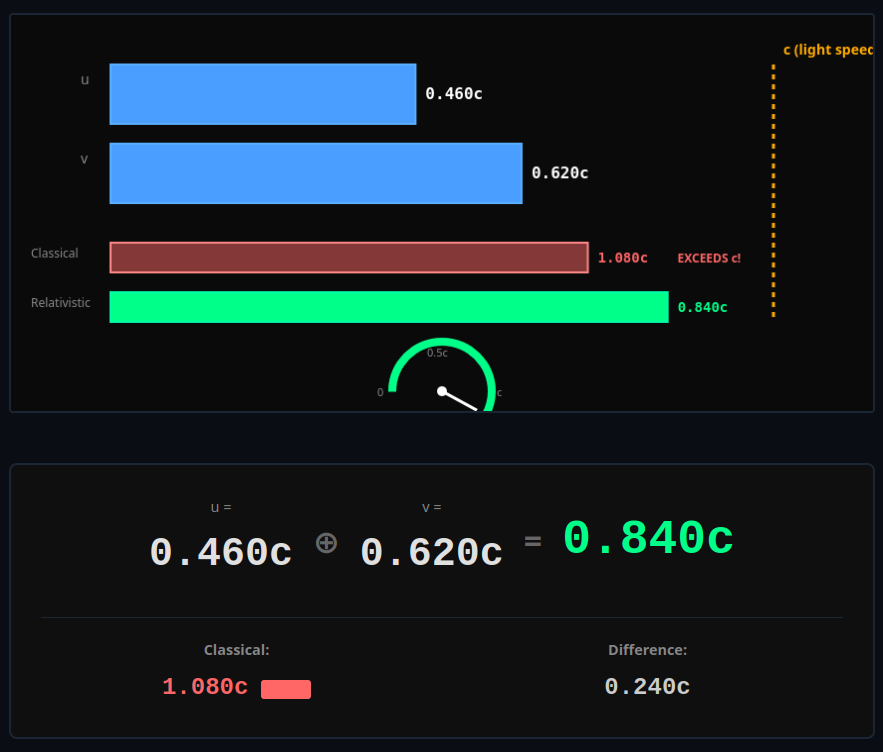Select the blue u velocity bar

[262, 94]
